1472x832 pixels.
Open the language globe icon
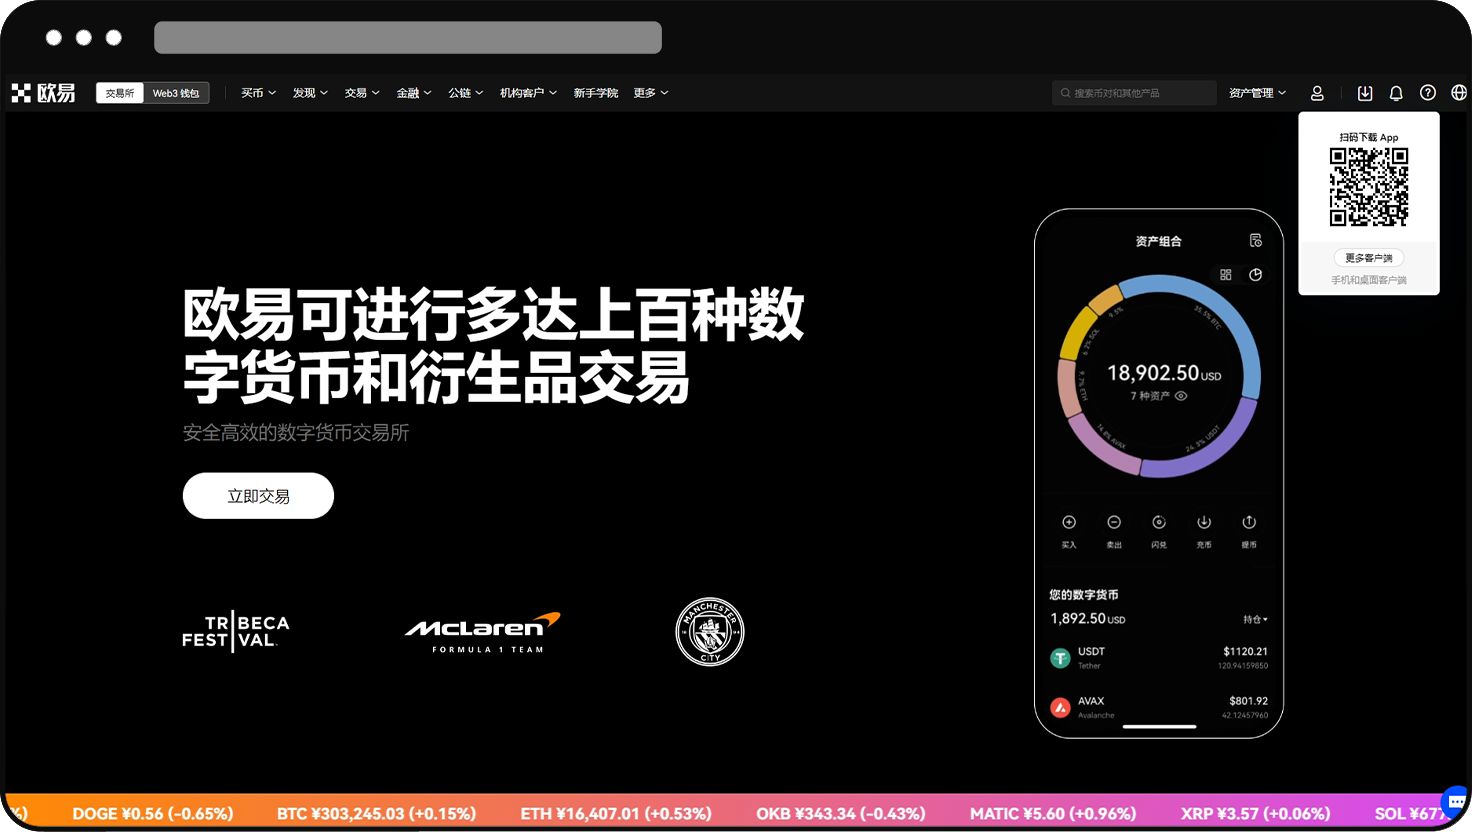point(1459,93)
